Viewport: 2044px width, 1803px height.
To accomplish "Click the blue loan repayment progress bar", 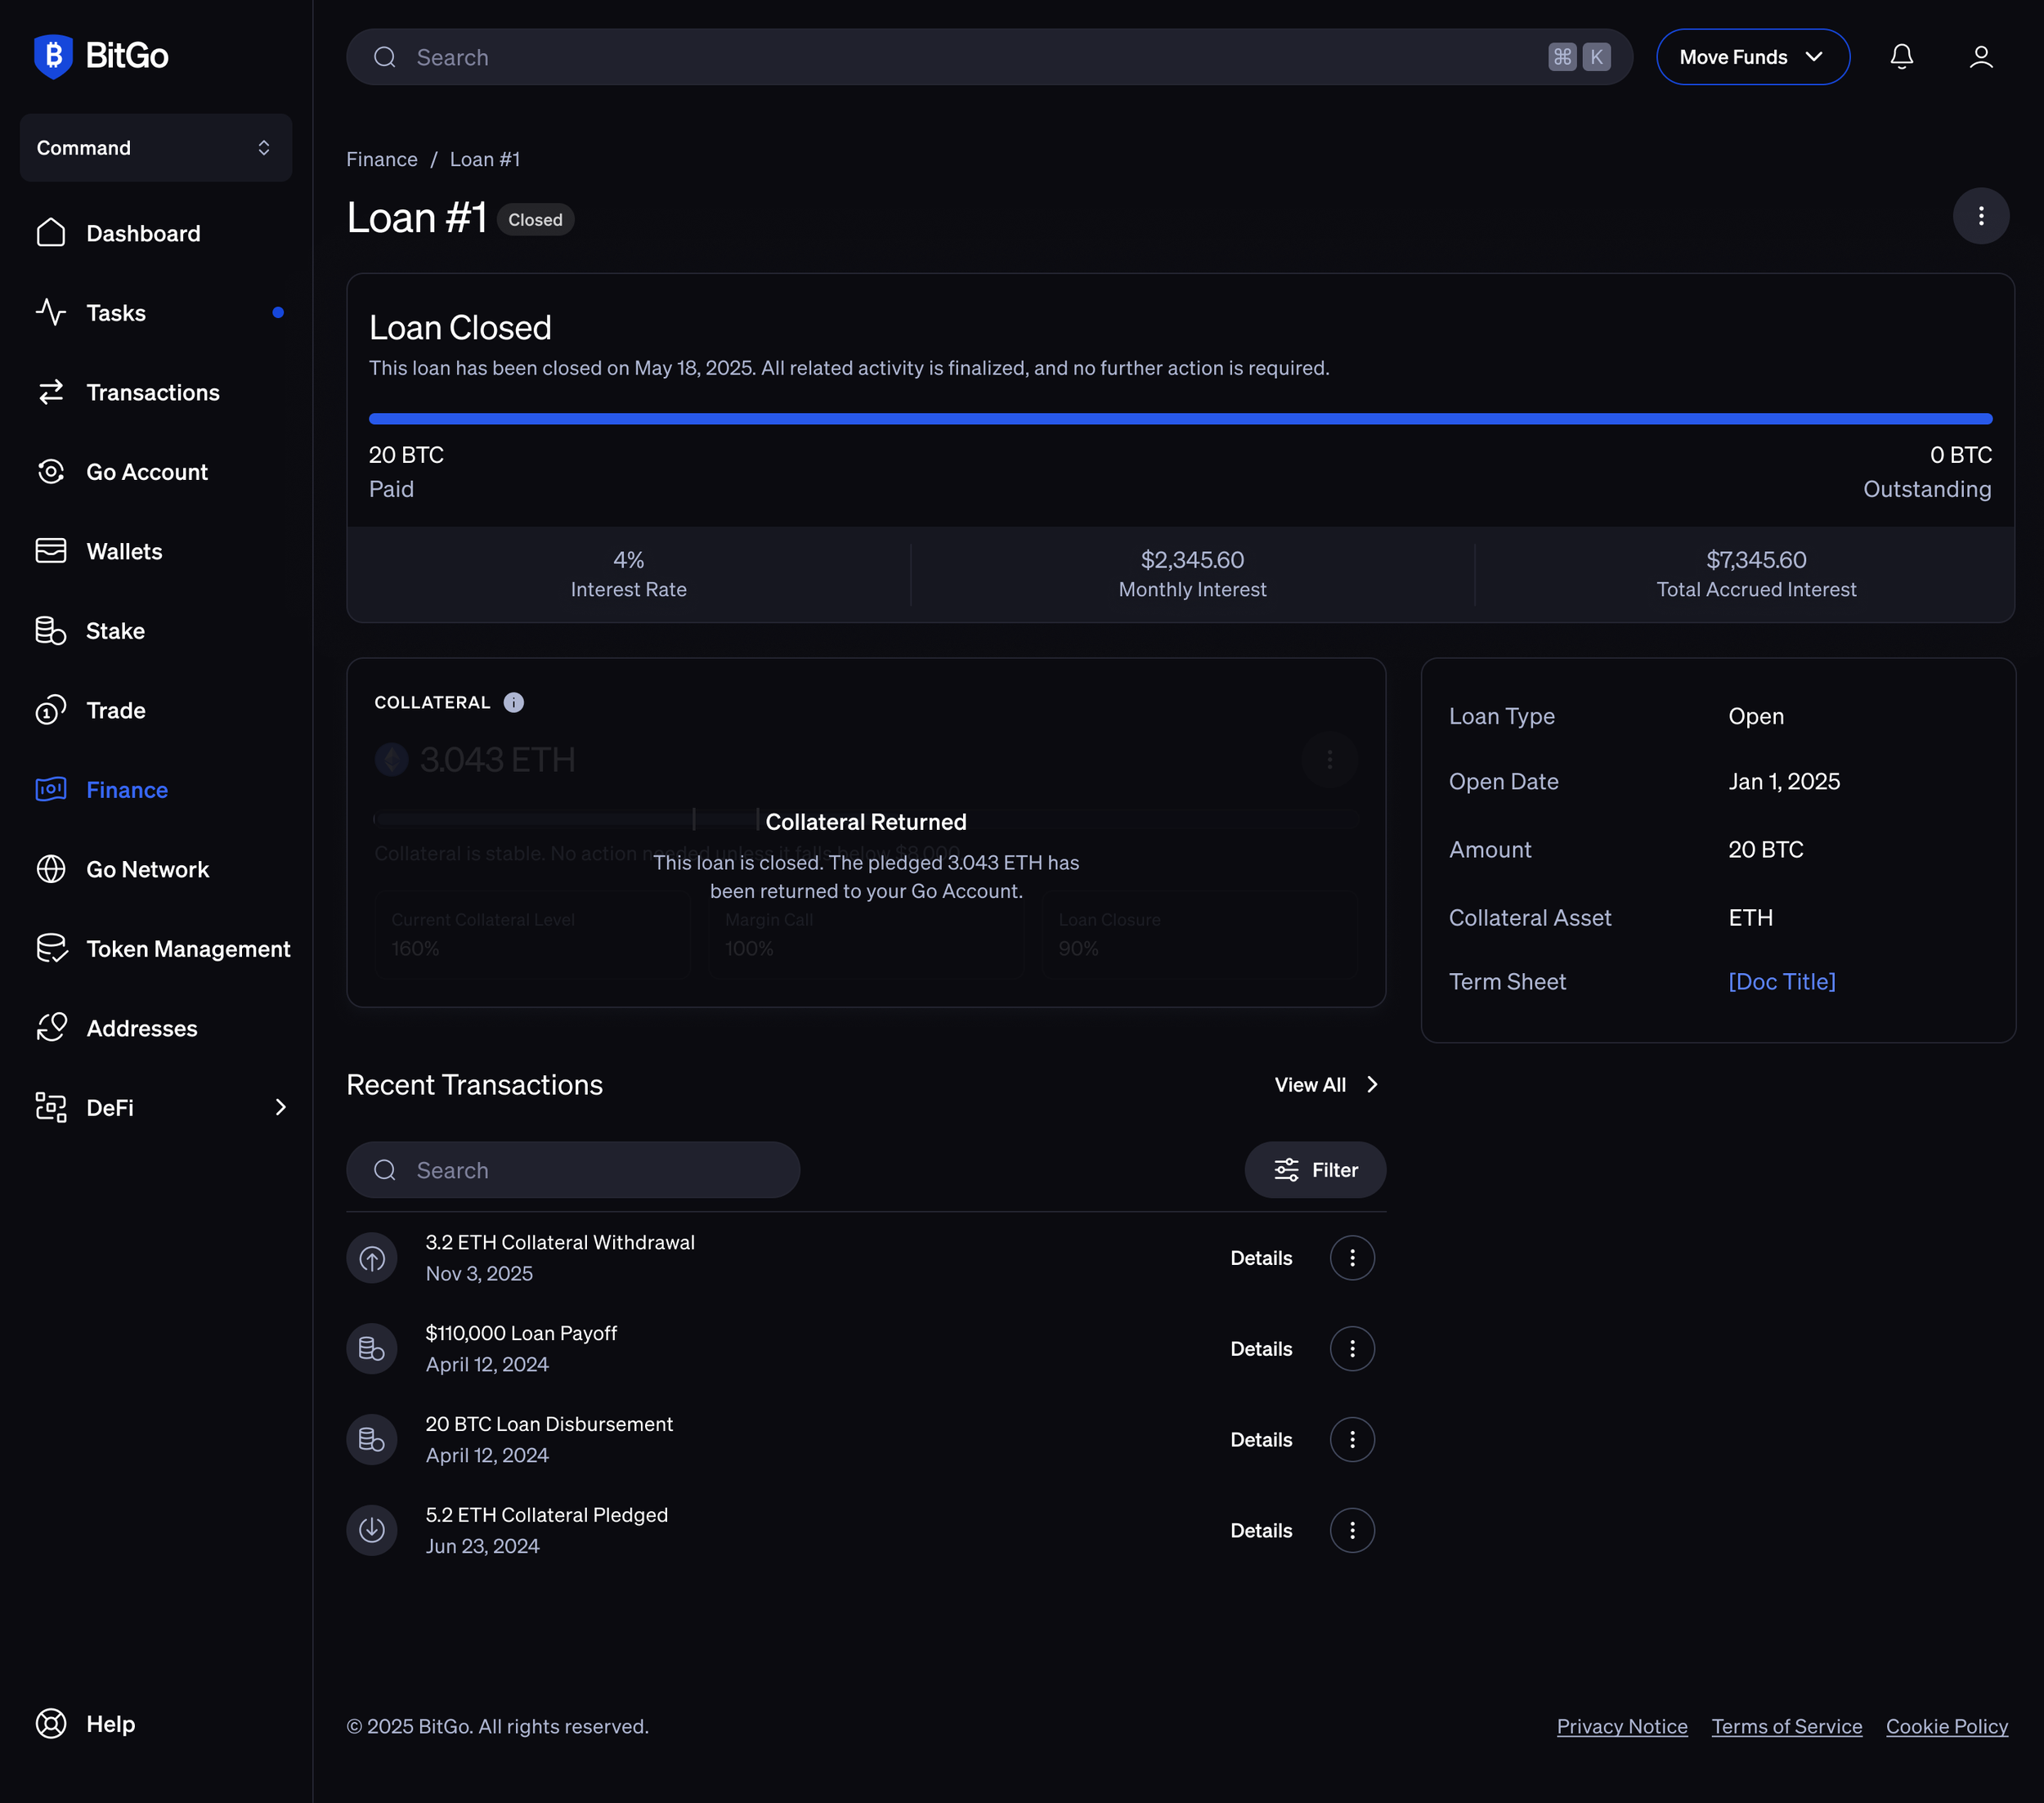I will (x=1180, y=418).
